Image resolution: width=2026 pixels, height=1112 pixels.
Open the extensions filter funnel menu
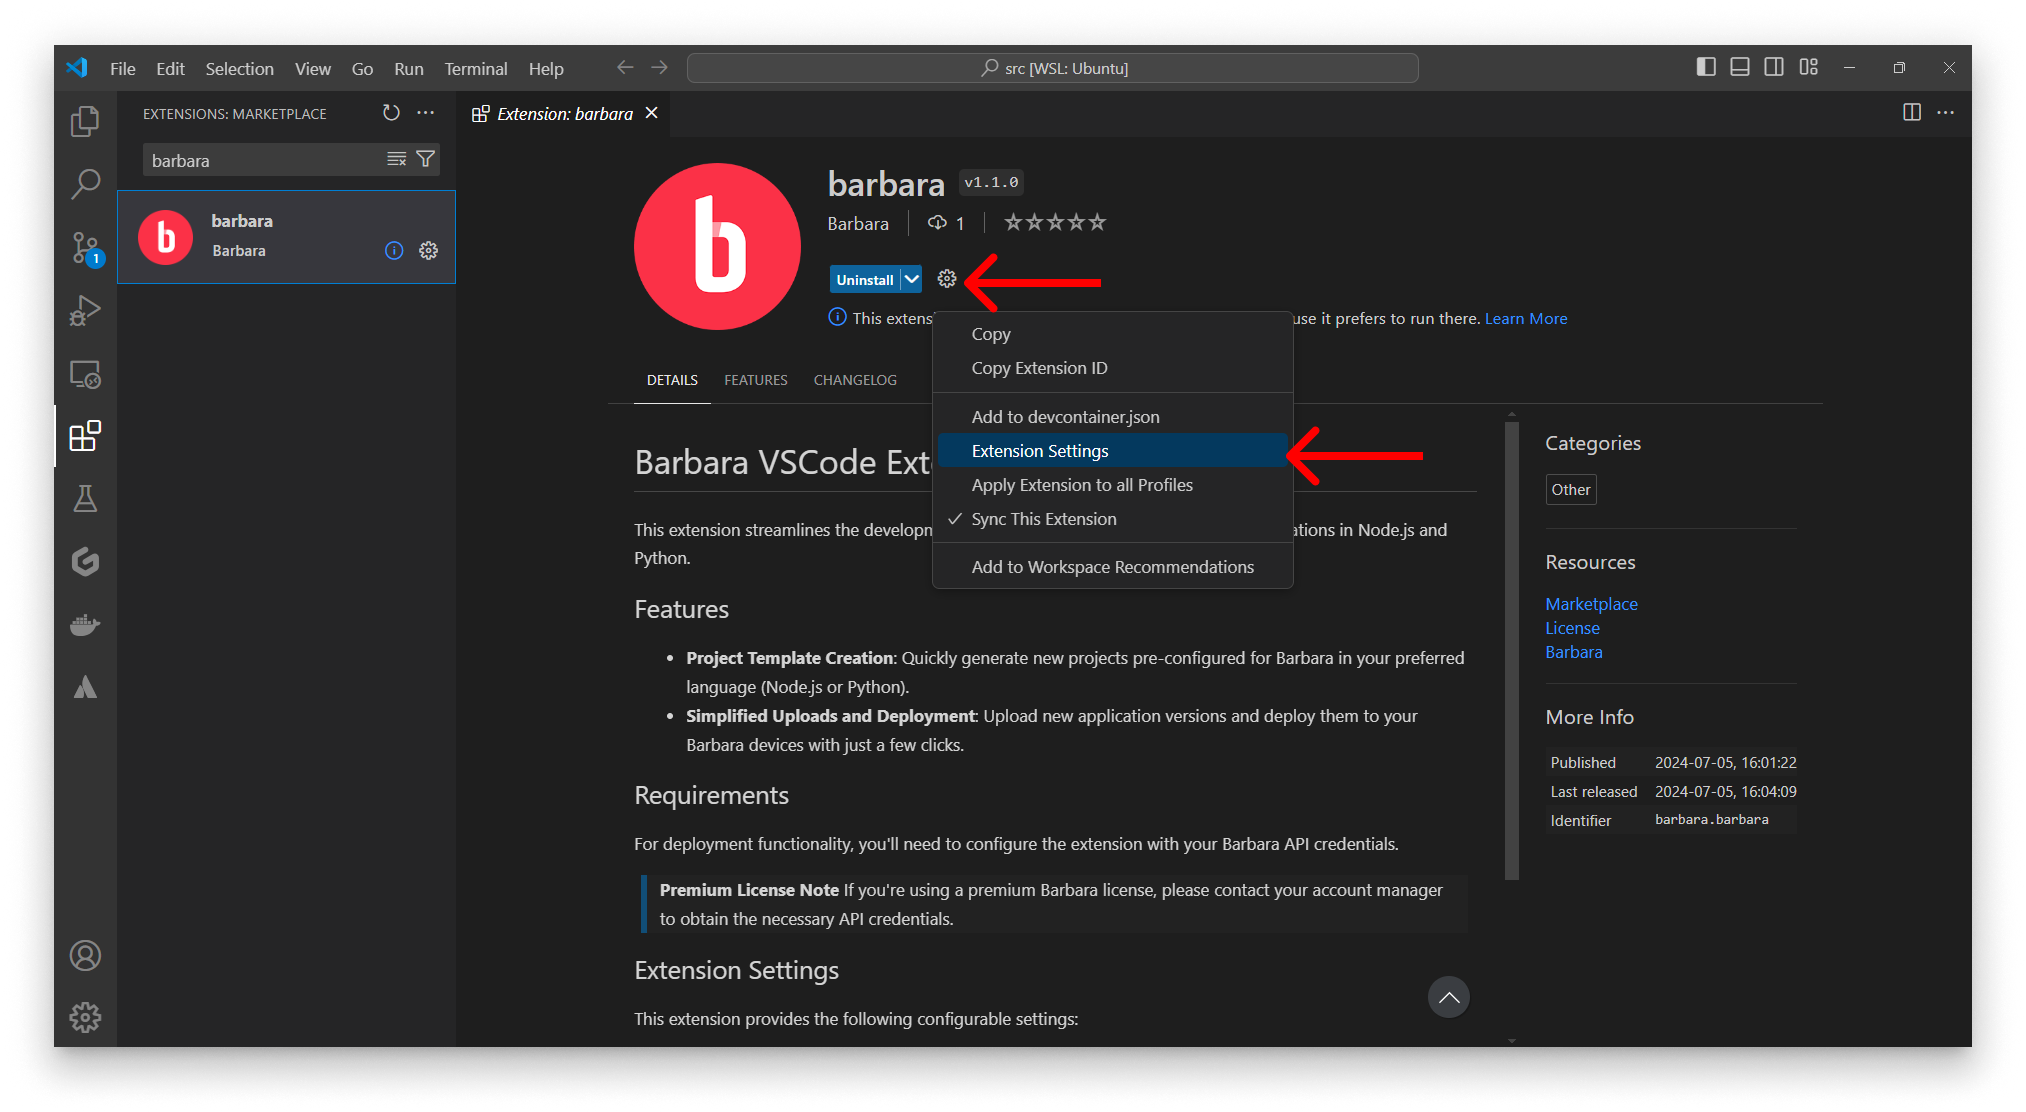(x=425, y=158)
